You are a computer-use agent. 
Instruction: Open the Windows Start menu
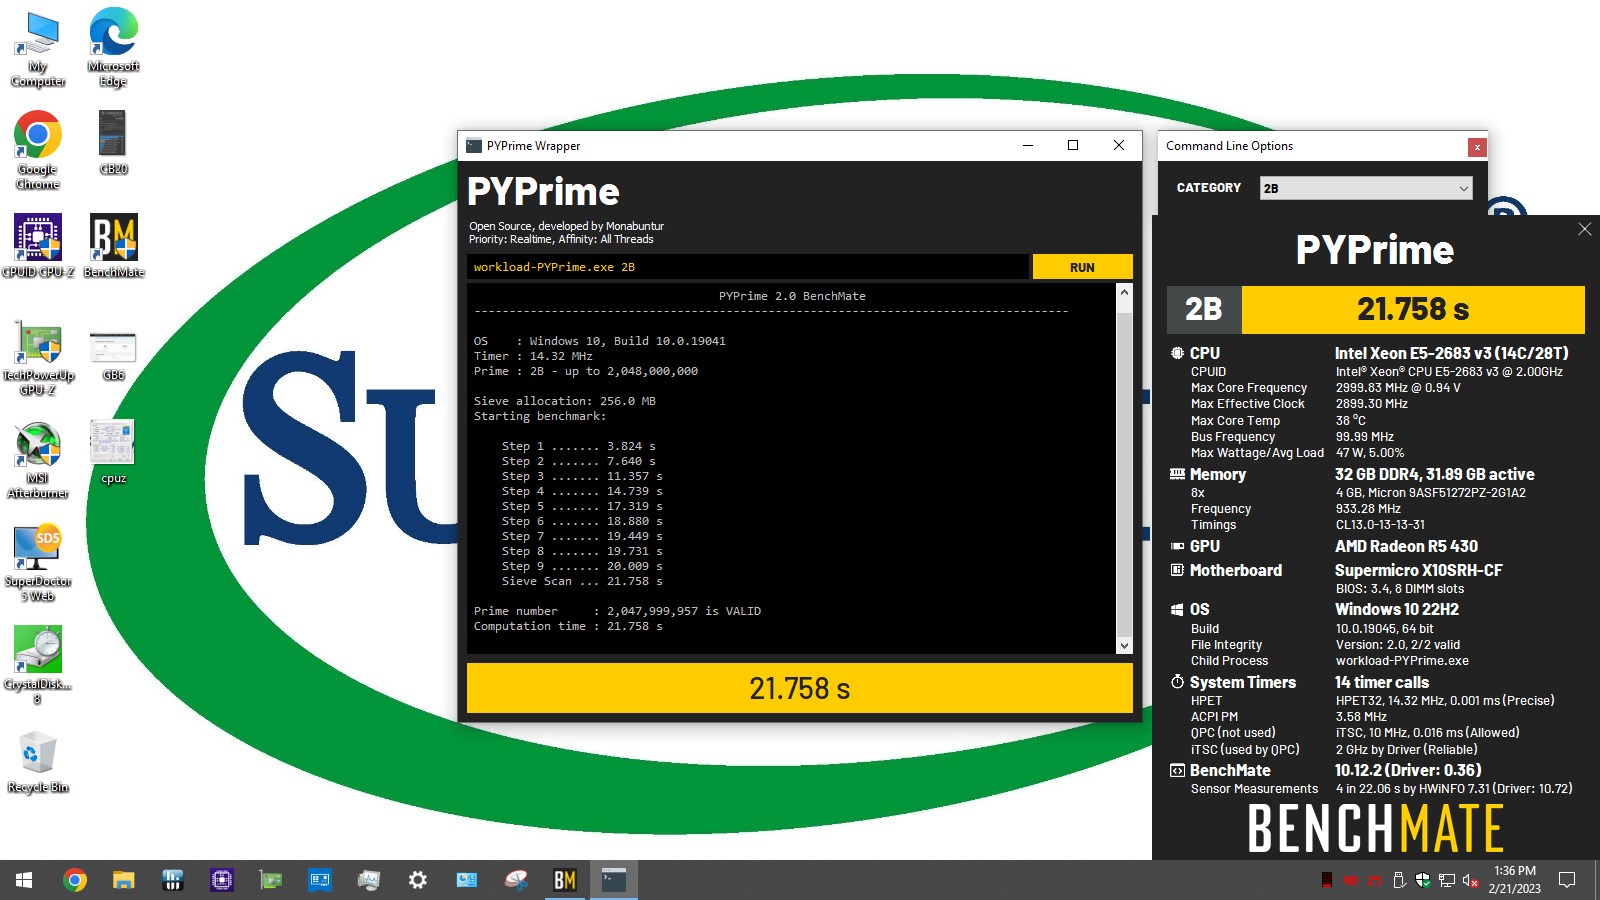(24, 880)
